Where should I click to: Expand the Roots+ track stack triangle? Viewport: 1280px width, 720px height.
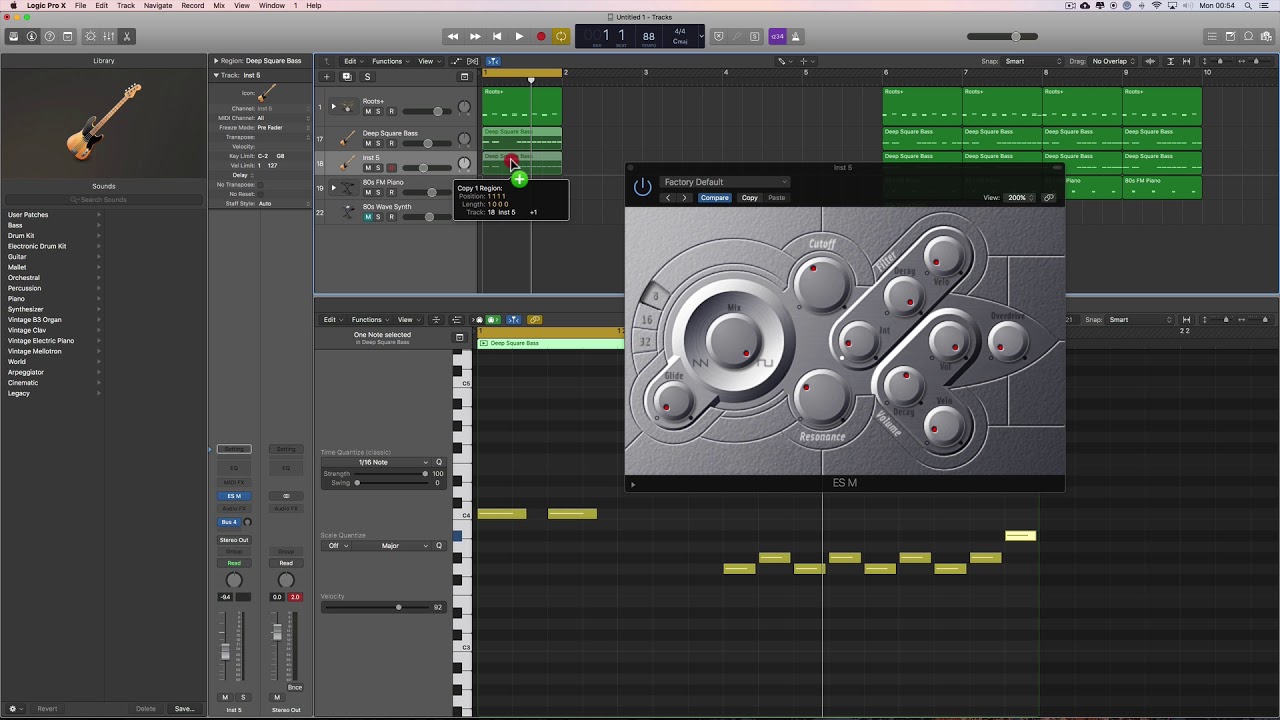[x=333, y=106]
